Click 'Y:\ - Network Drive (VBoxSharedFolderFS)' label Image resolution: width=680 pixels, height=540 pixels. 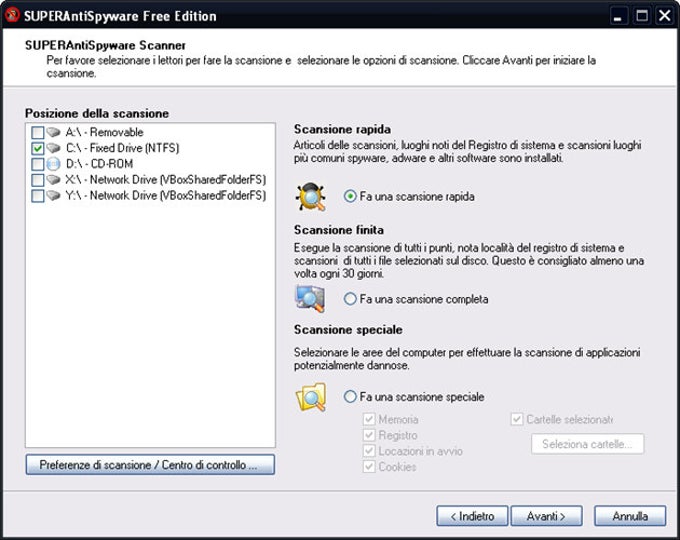(166, 196)
